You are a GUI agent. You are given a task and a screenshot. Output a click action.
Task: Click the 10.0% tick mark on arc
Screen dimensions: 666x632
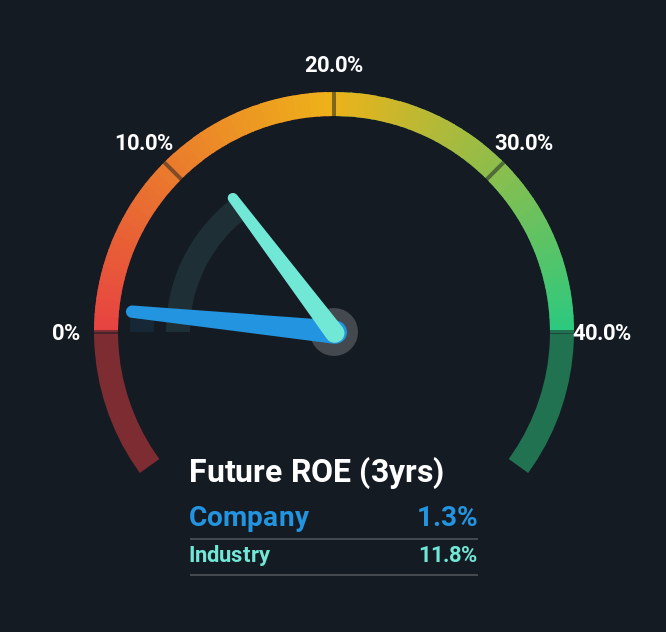[x=173, y=170]
